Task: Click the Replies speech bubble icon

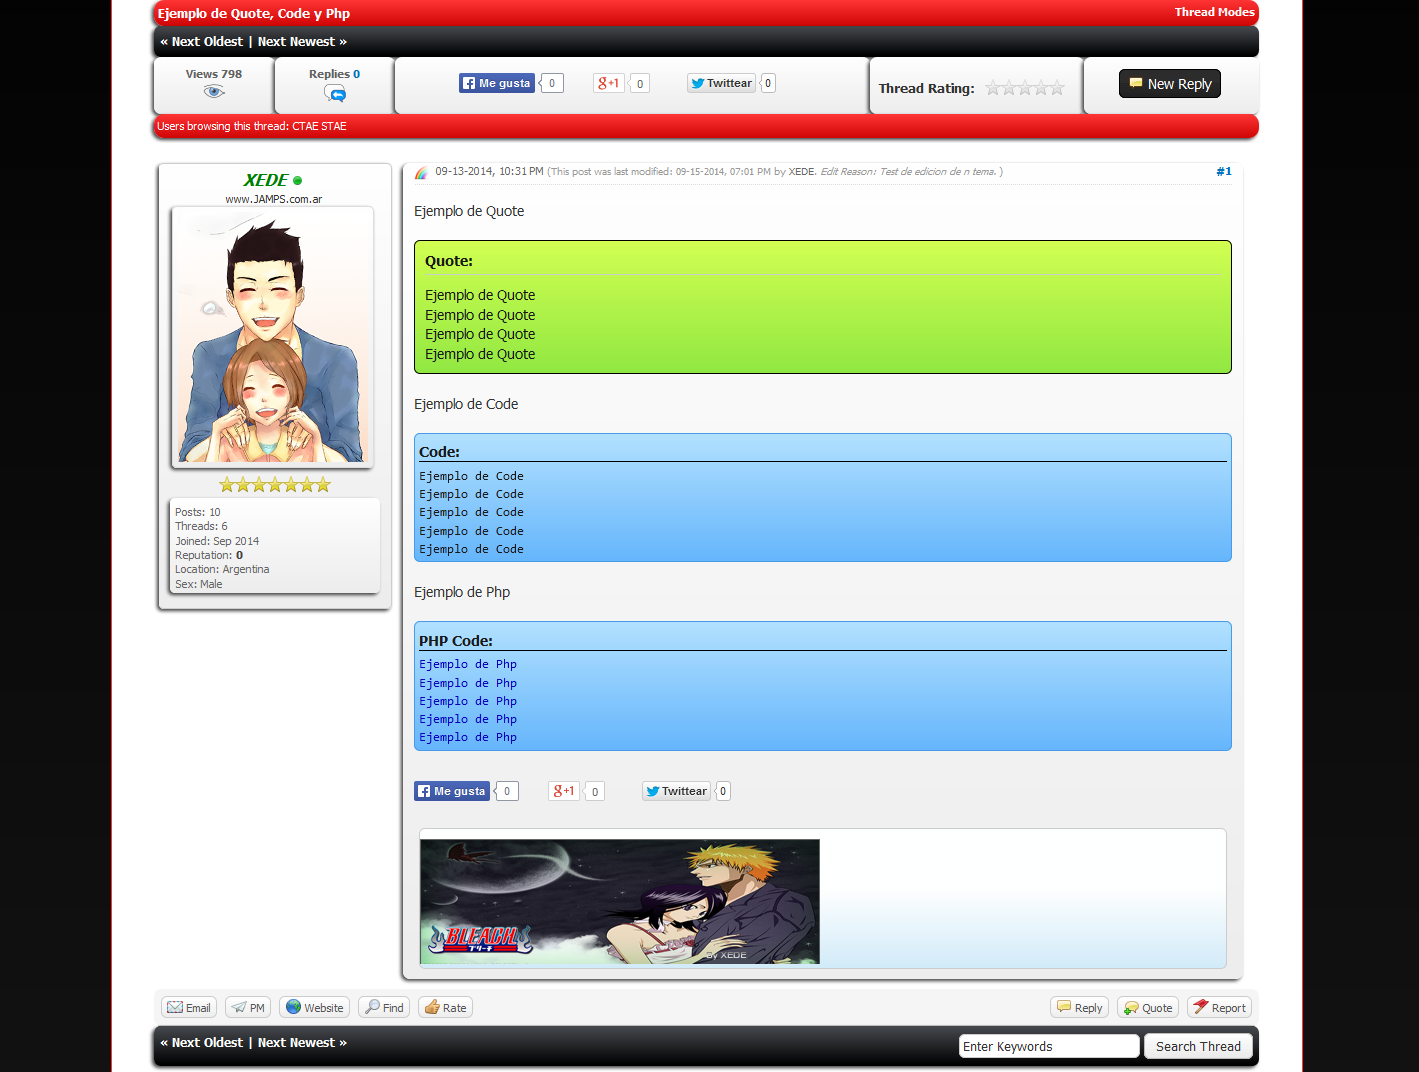Action: click(x=335, y=94)
